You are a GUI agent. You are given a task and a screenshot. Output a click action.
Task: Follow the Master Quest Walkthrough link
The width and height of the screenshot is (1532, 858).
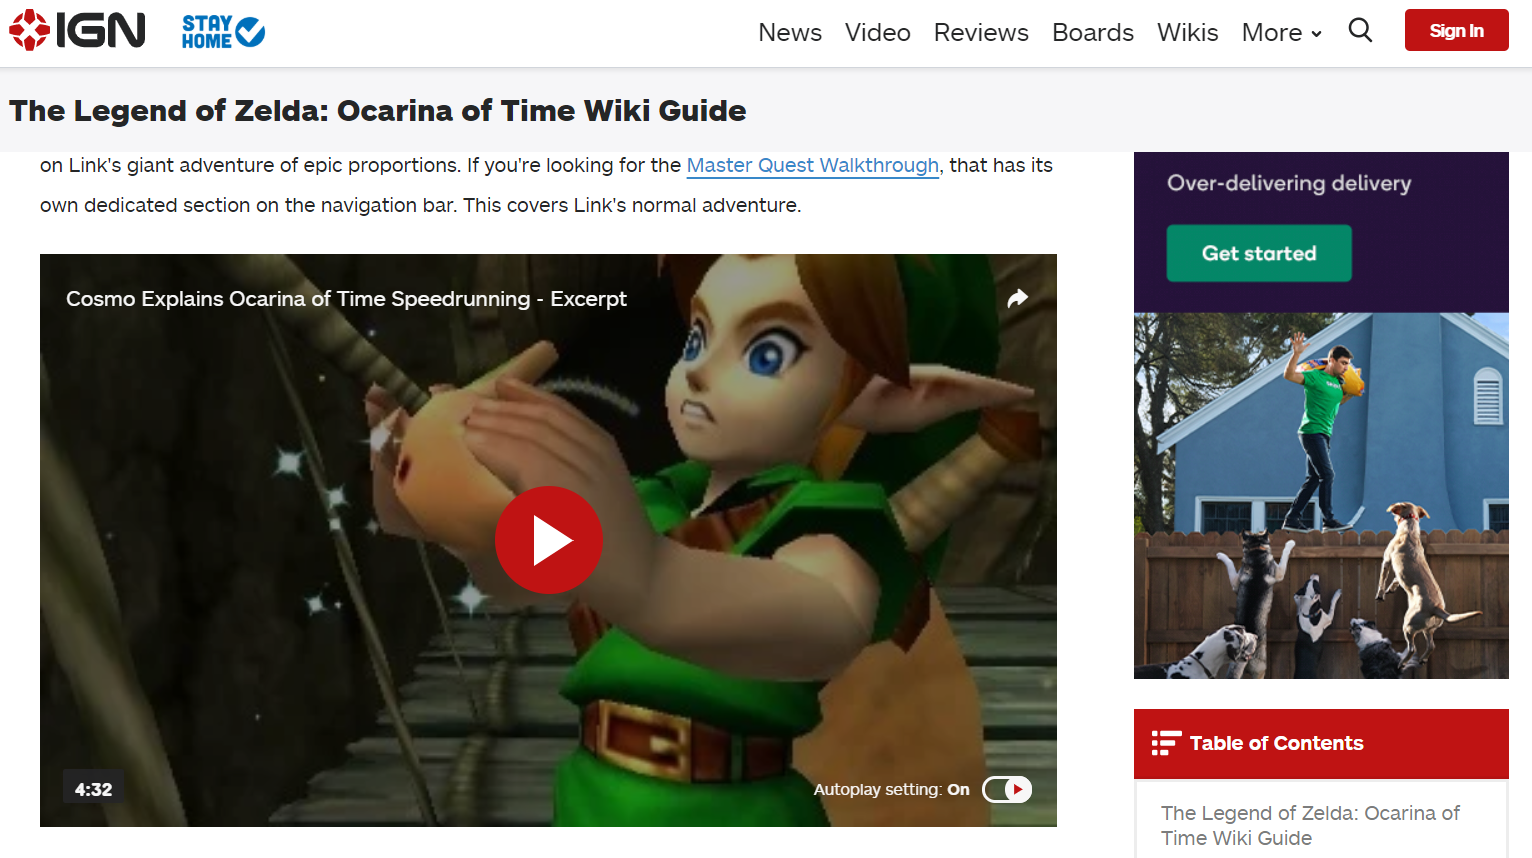(813, 165)
